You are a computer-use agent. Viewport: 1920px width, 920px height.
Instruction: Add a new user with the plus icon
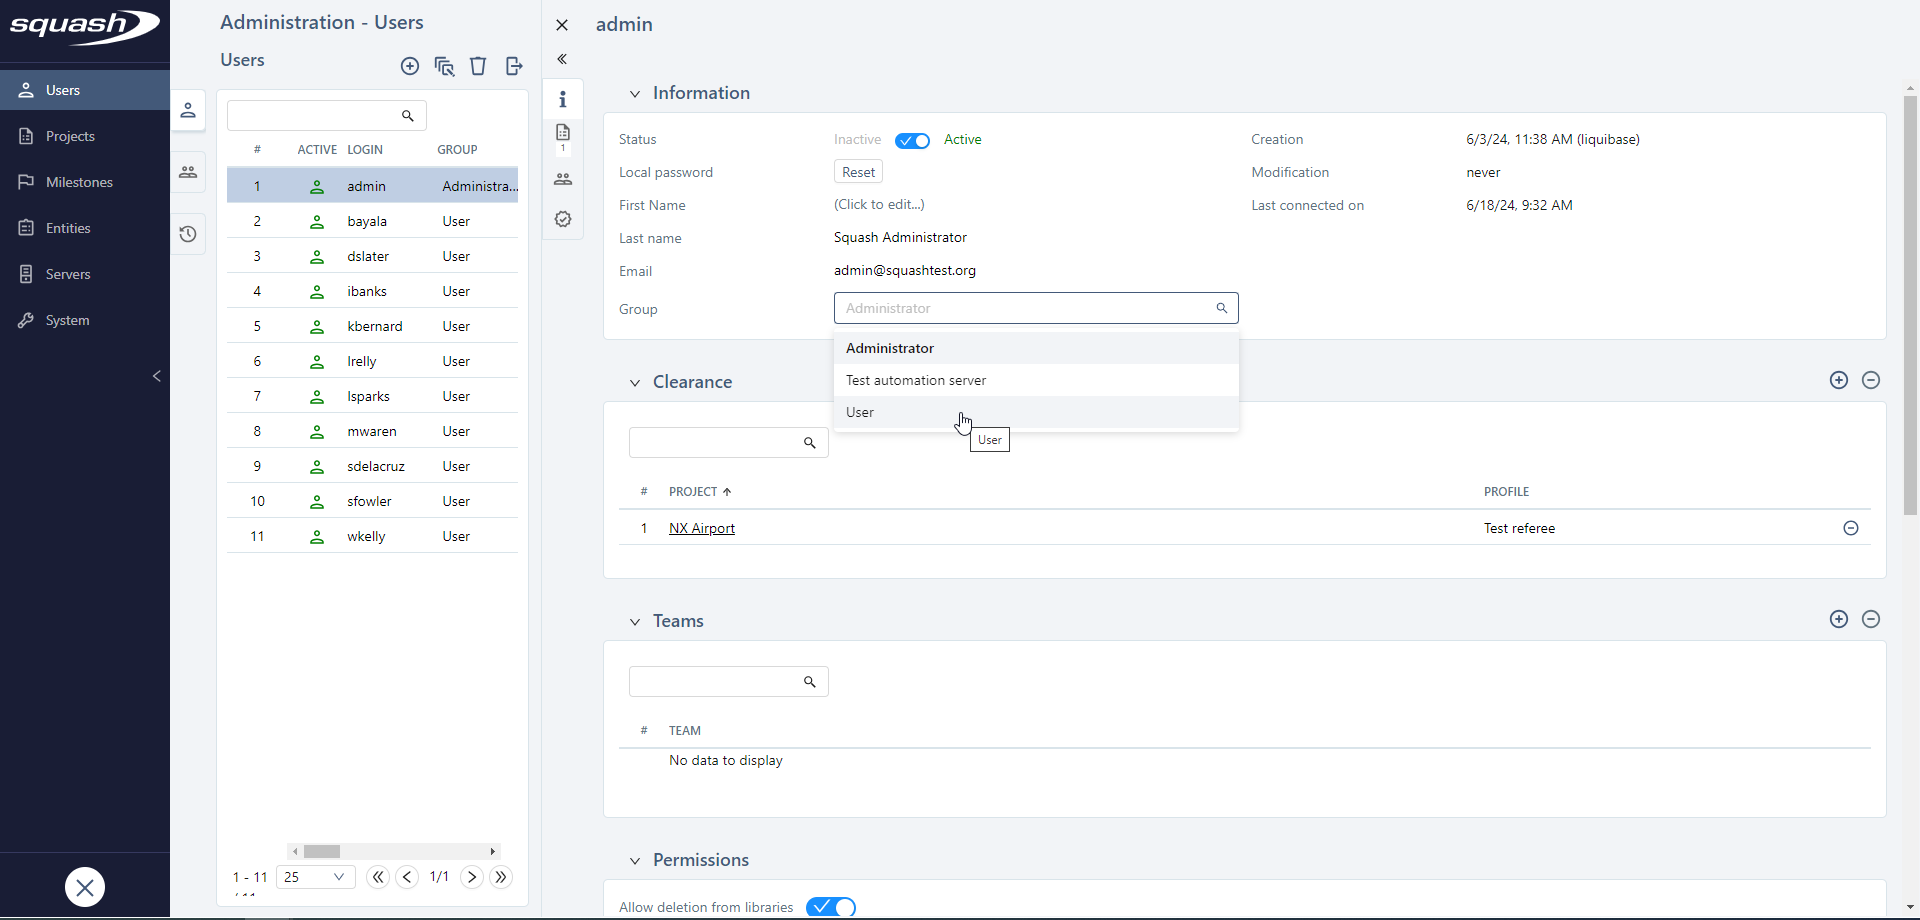[x=410, y=66]
